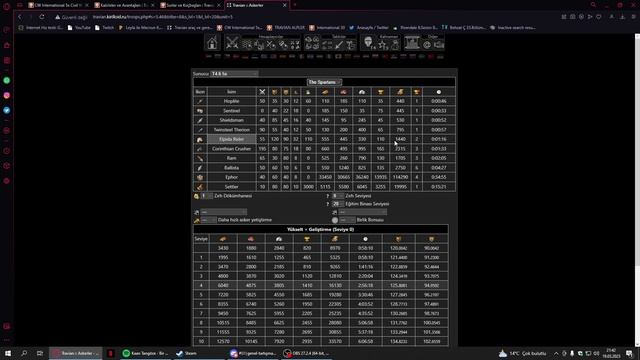Switch to the Kabileler ve Avantajları tab
Image resolution: width=640 pixels, height=360 pixels.
coord(124,5)
